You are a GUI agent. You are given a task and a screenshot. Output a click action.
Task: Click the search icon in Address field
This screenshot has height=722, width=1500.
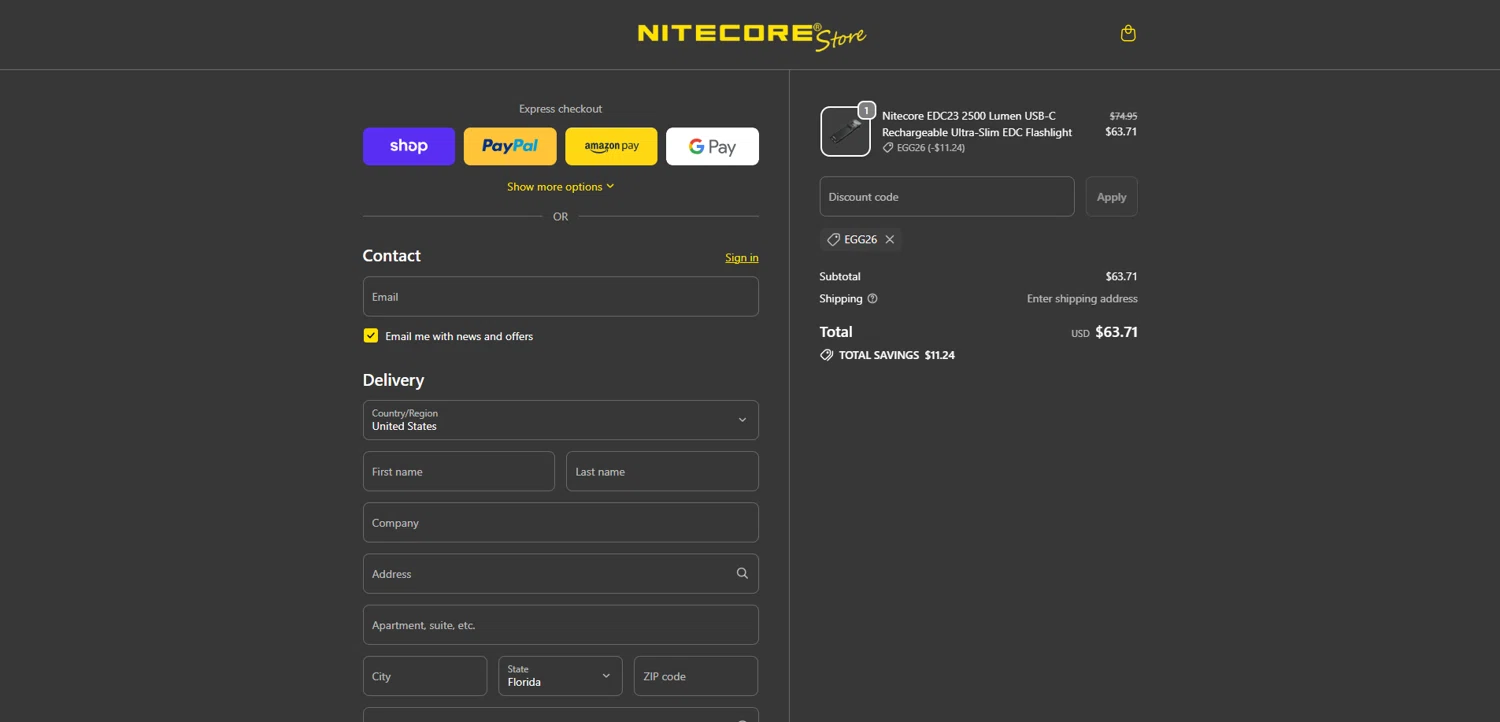[x=742, y=574]
